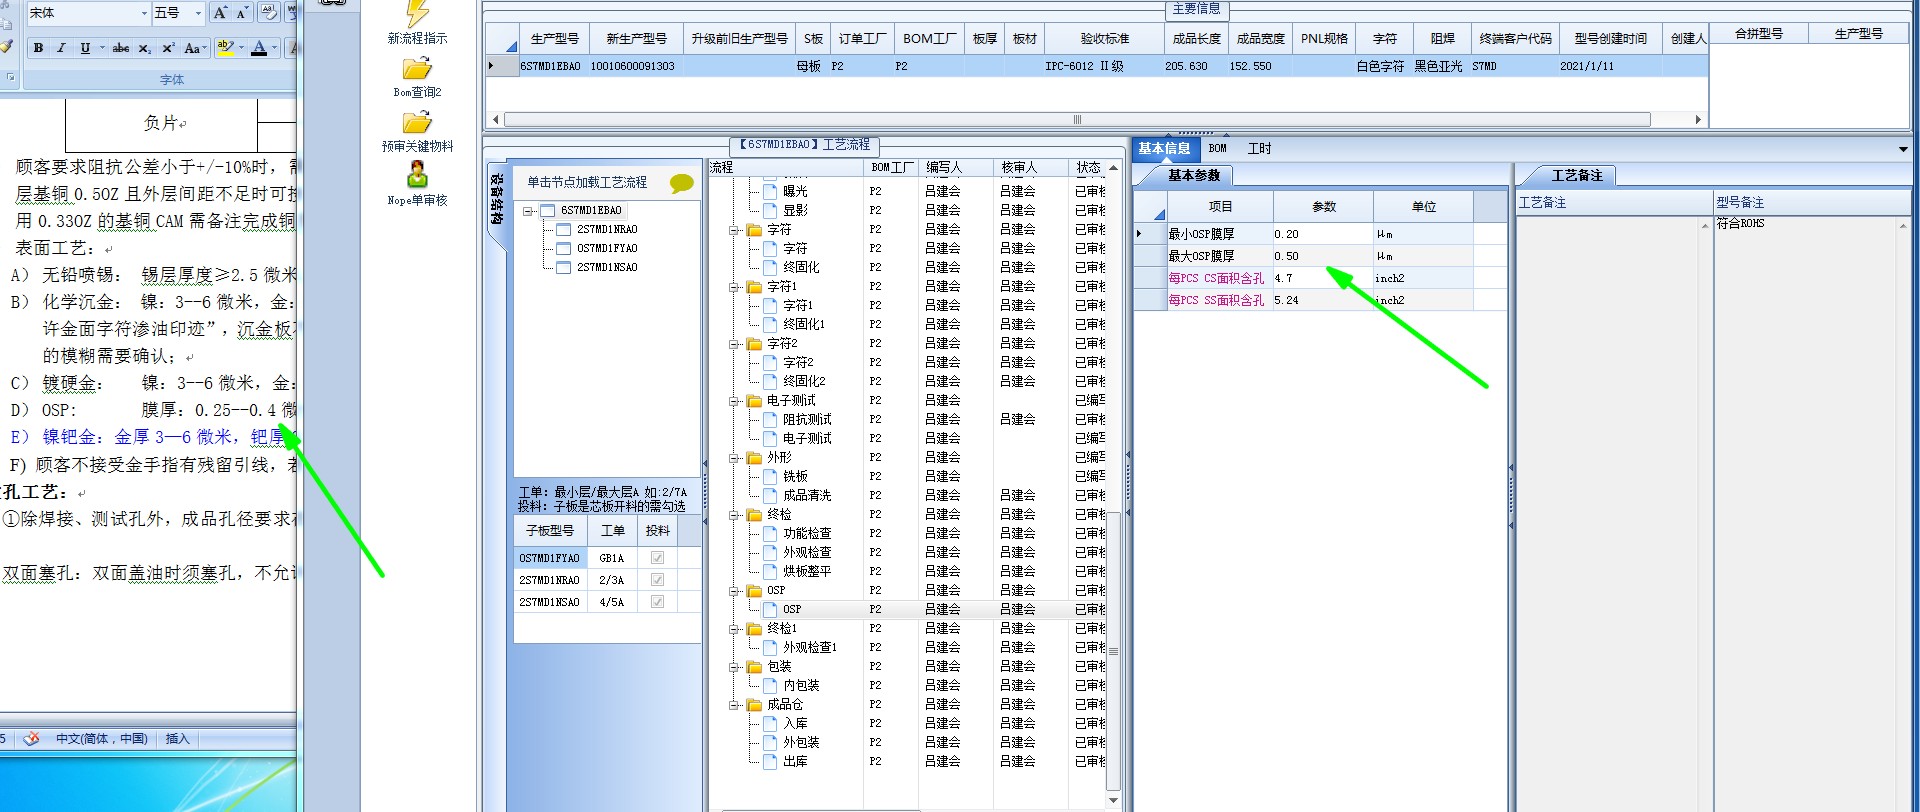Open the underline style dropdown arrow
The height and width of the screenshot is (812, 1920).
click(x=101, y=47)
